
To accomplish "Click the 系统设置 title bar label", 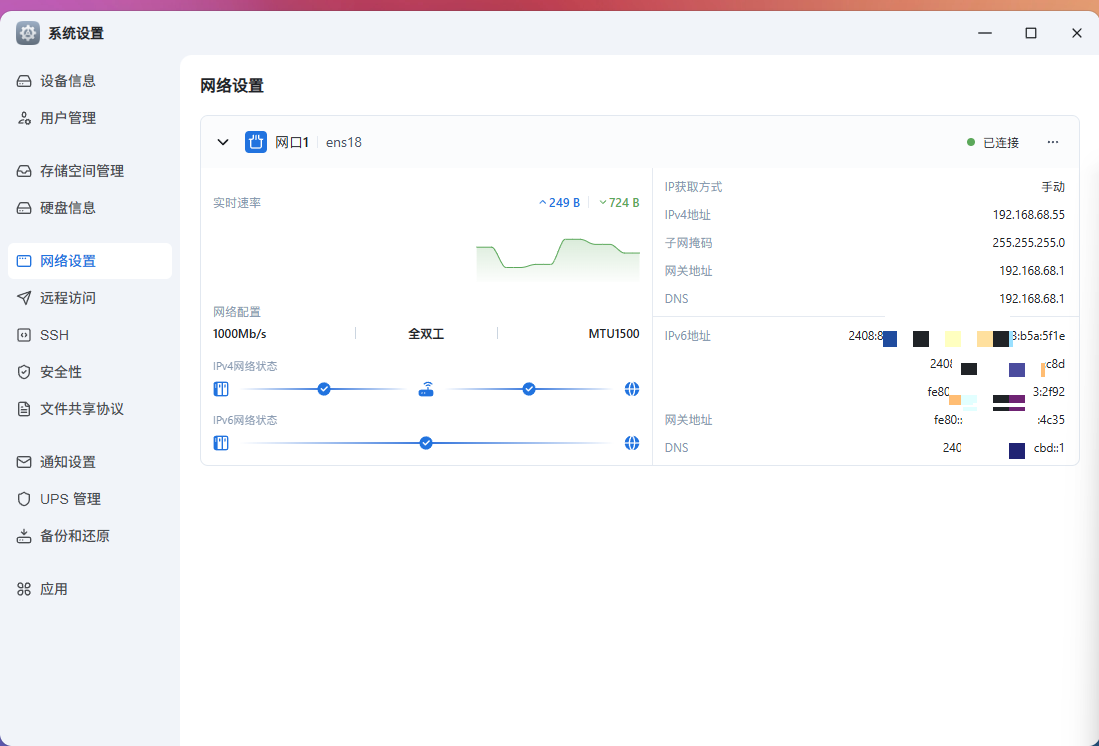I will (75, 32).
